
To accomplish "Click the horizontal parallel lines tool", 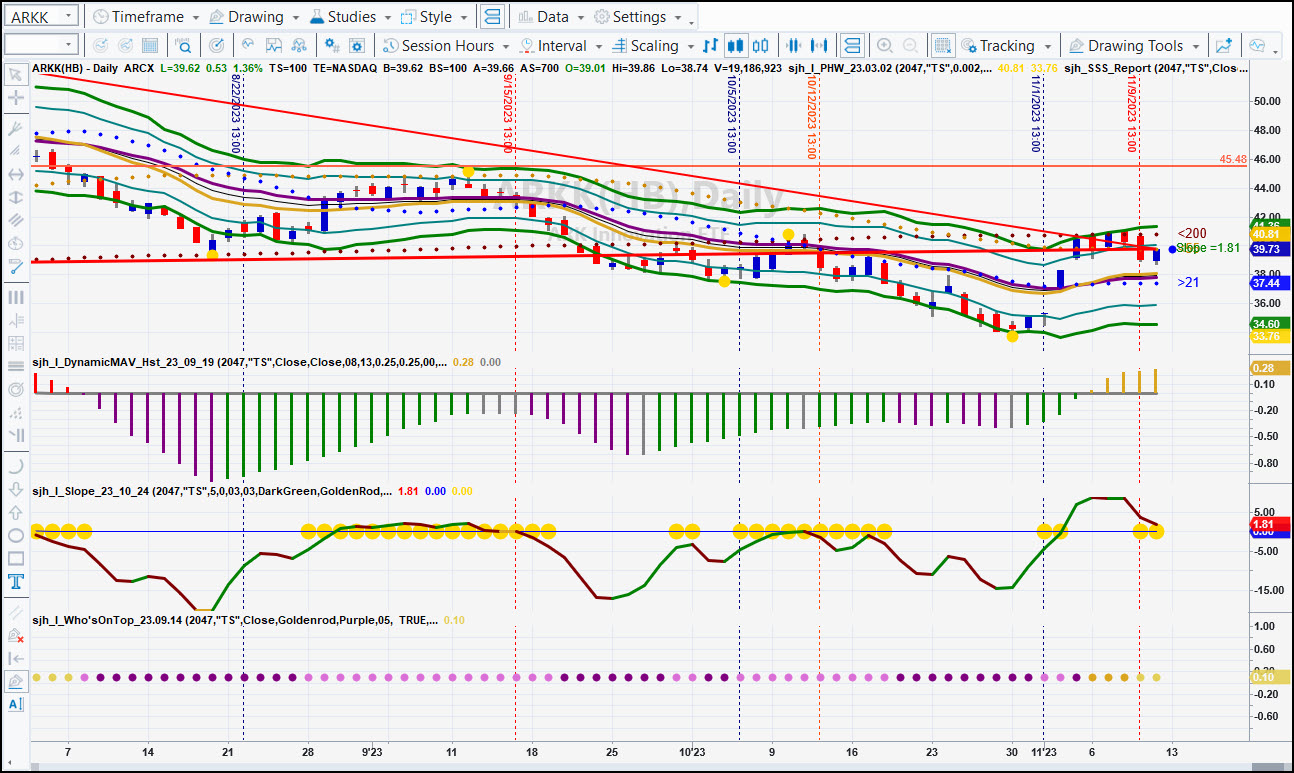I will tap(15, 366).
